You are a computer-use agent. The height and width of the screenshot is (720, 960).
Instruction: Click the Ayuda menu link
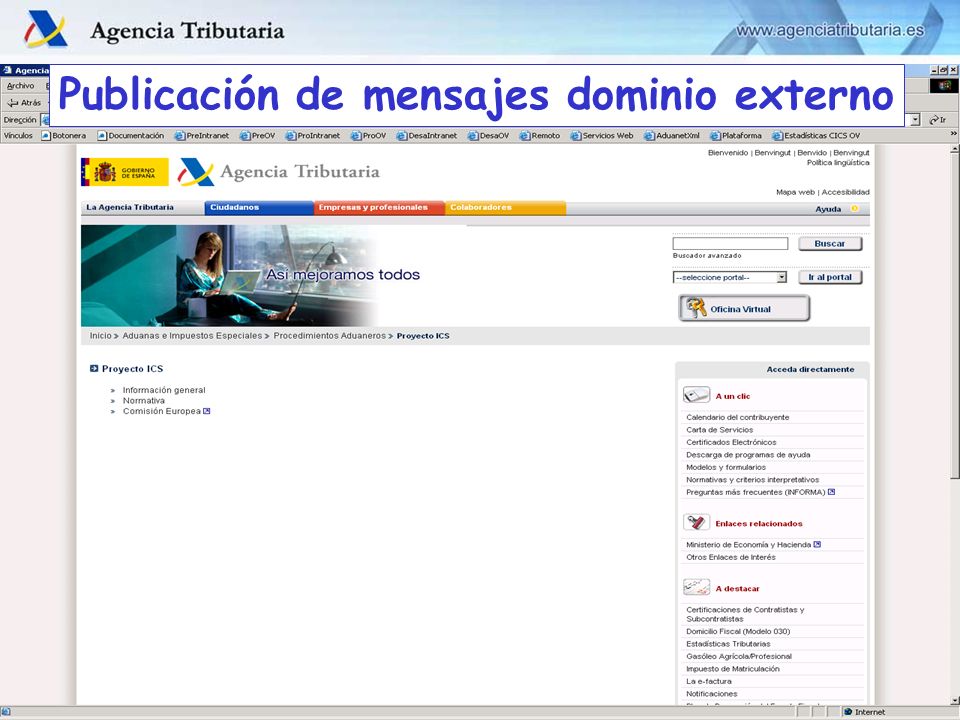828,209
